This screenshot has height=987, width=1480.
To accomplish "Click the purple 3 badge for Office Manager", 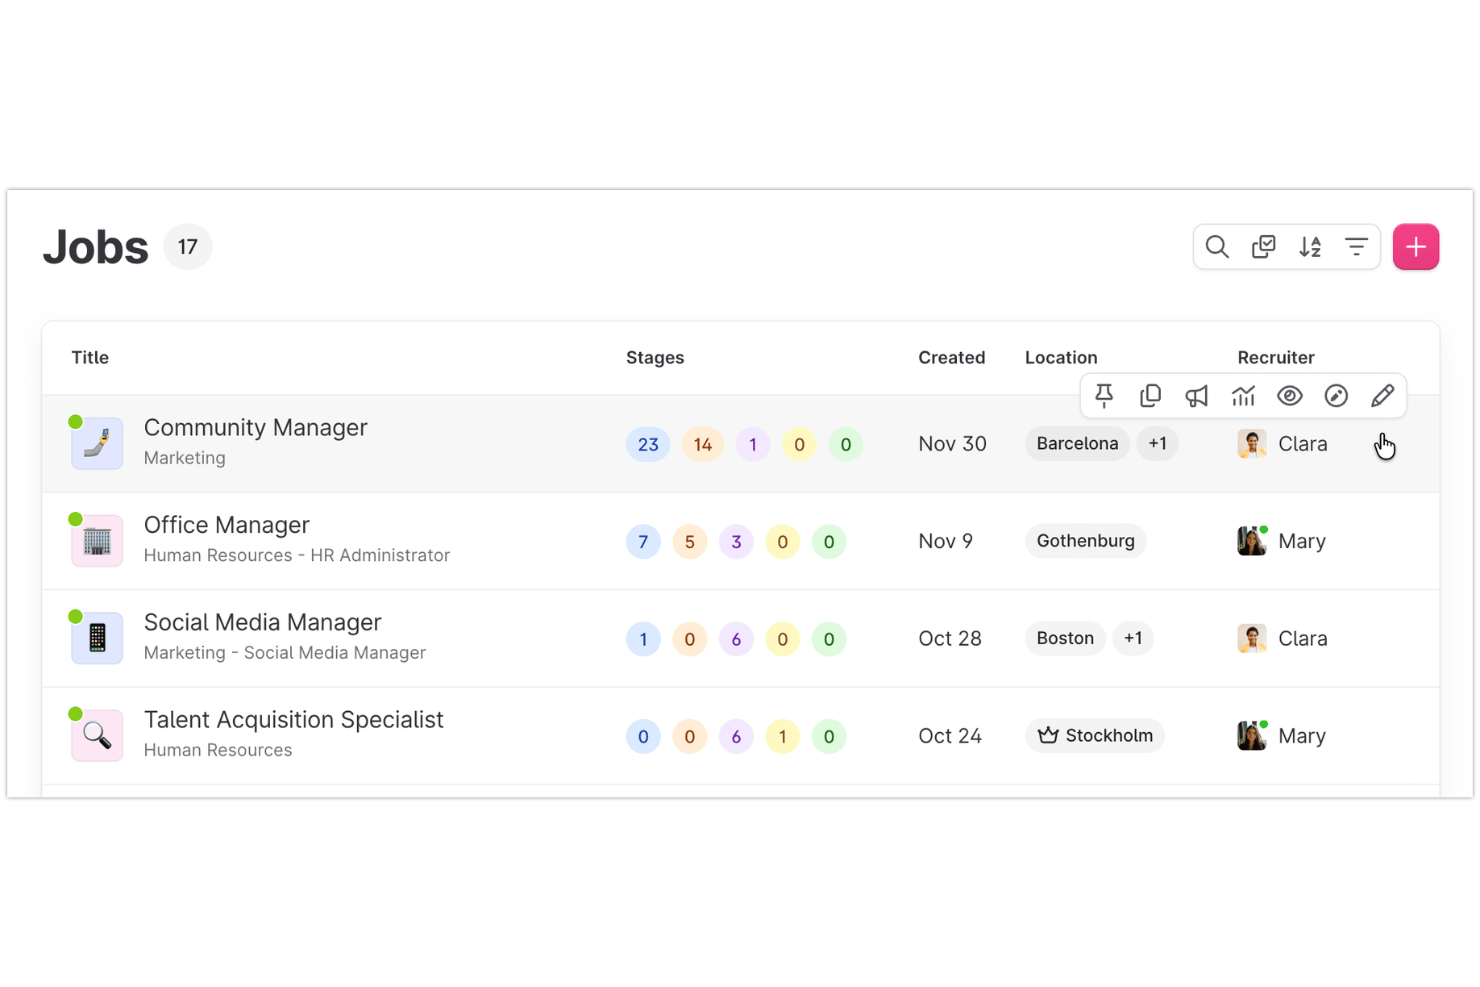I will 736,542.
